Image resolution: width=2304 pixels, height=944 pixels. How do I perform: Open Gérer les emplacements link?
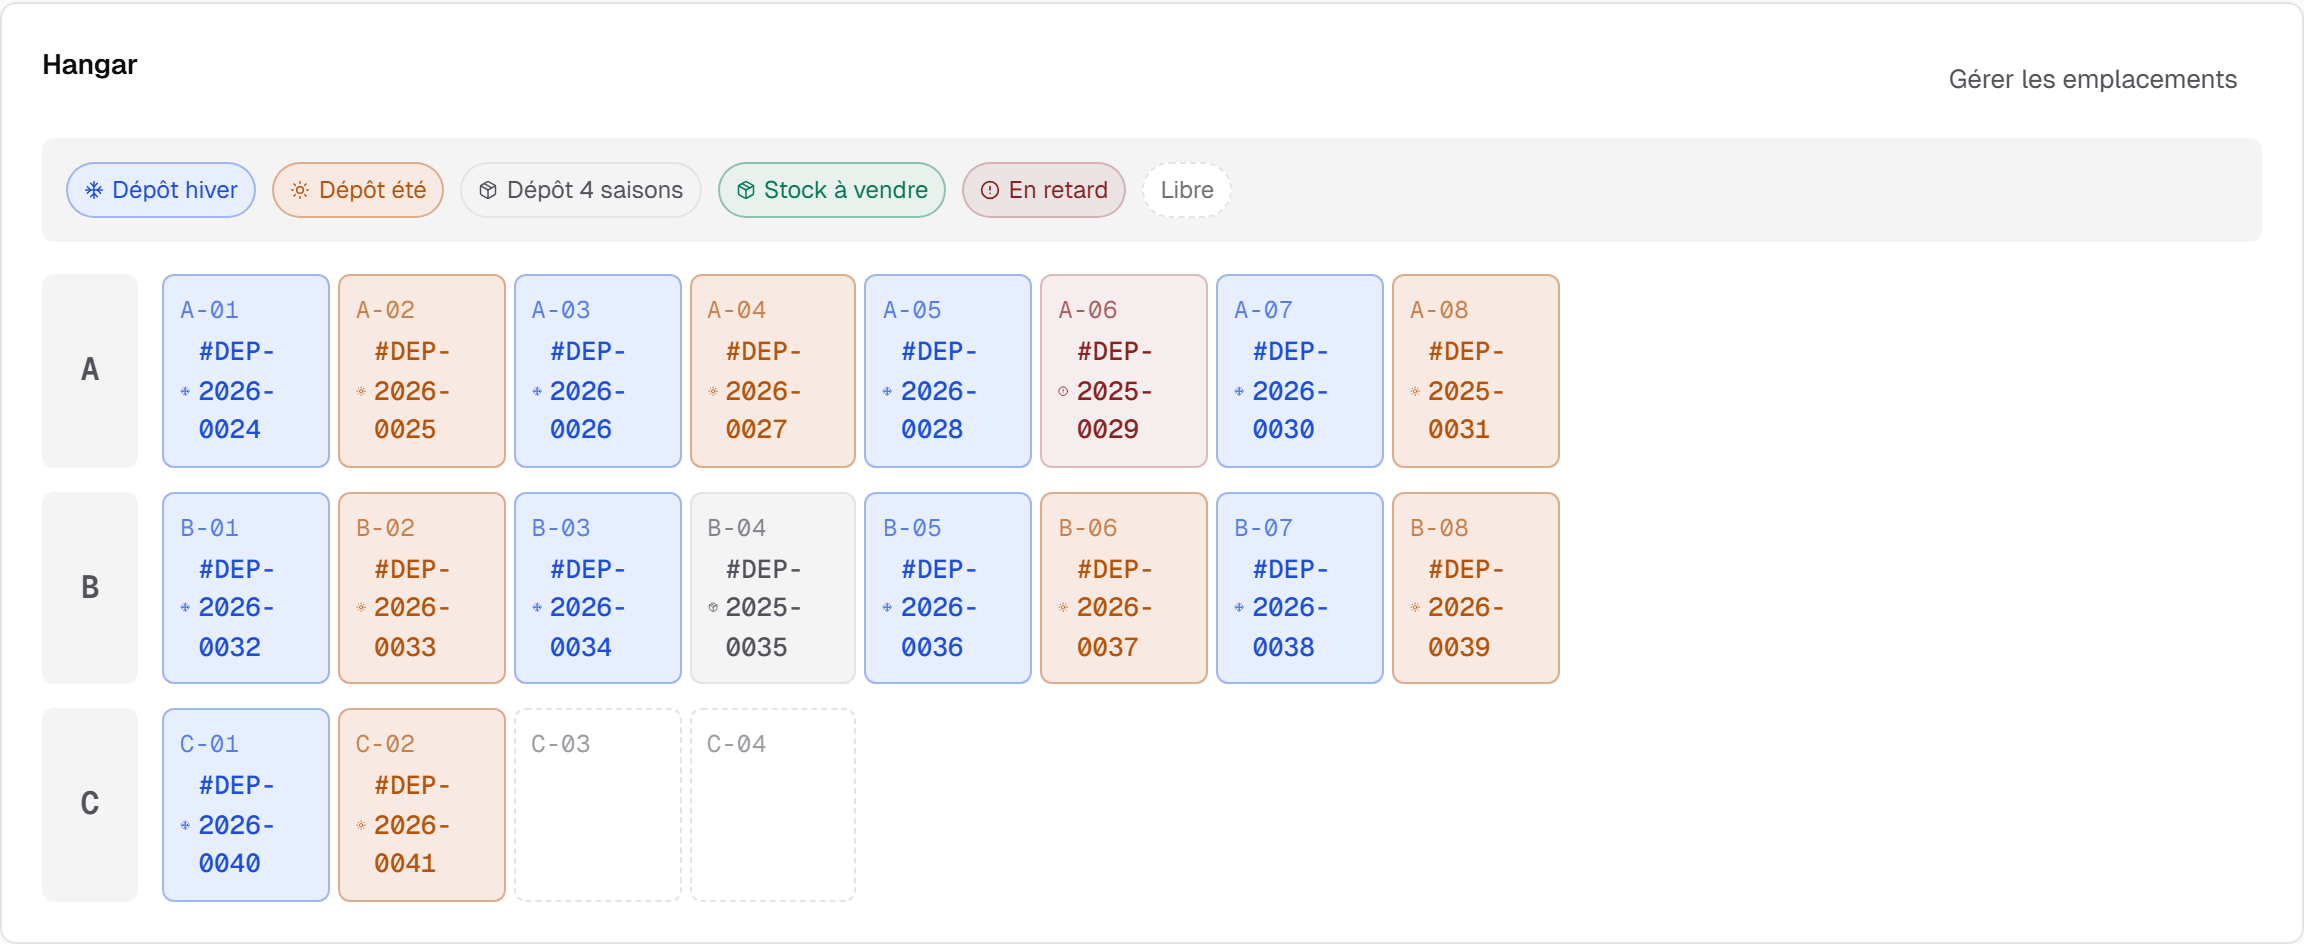click(2092, 79)
